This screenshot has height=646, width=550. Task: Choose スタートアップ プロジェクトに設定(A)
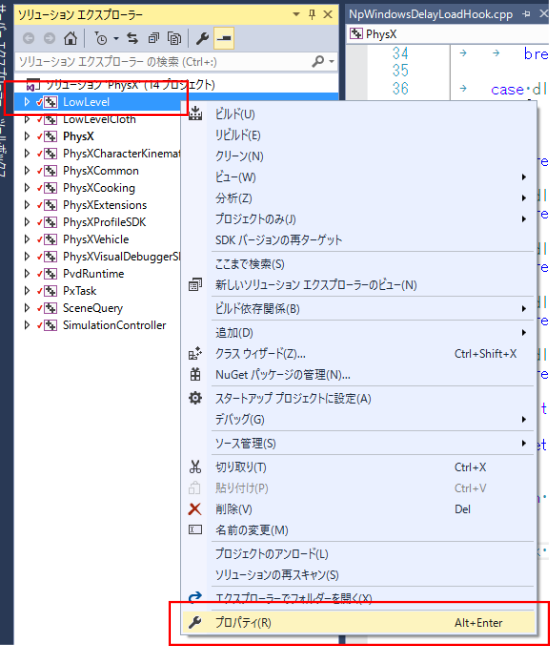point(359,398)
